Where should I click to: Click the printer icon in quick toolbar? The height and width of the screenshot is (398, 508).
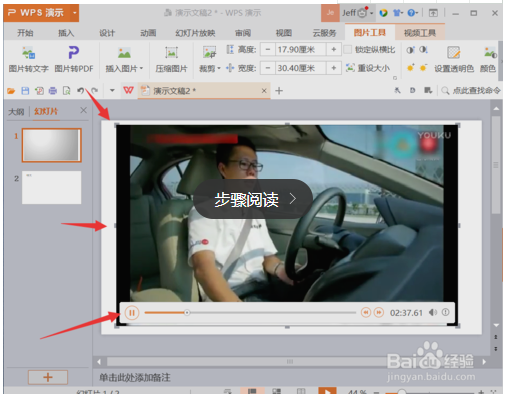coord(53,91)
